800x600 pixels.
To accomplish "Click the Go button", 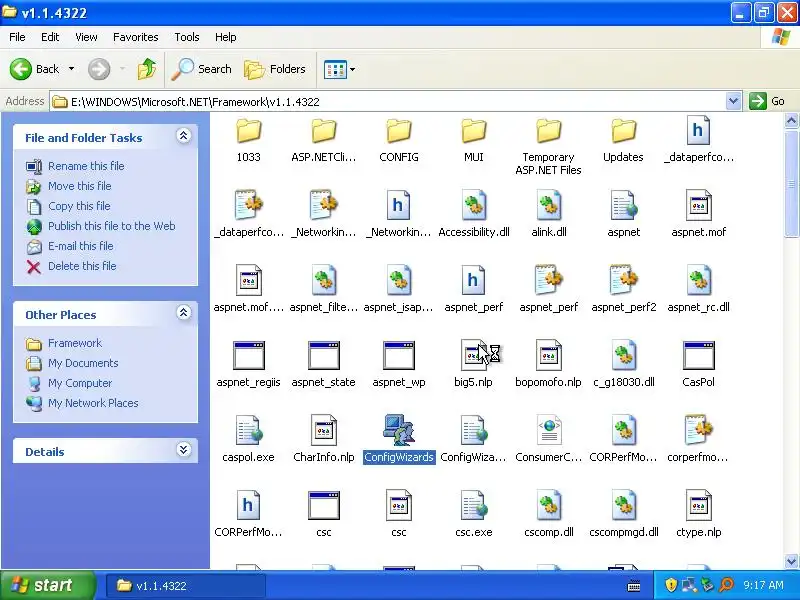I will pos(767,101).
